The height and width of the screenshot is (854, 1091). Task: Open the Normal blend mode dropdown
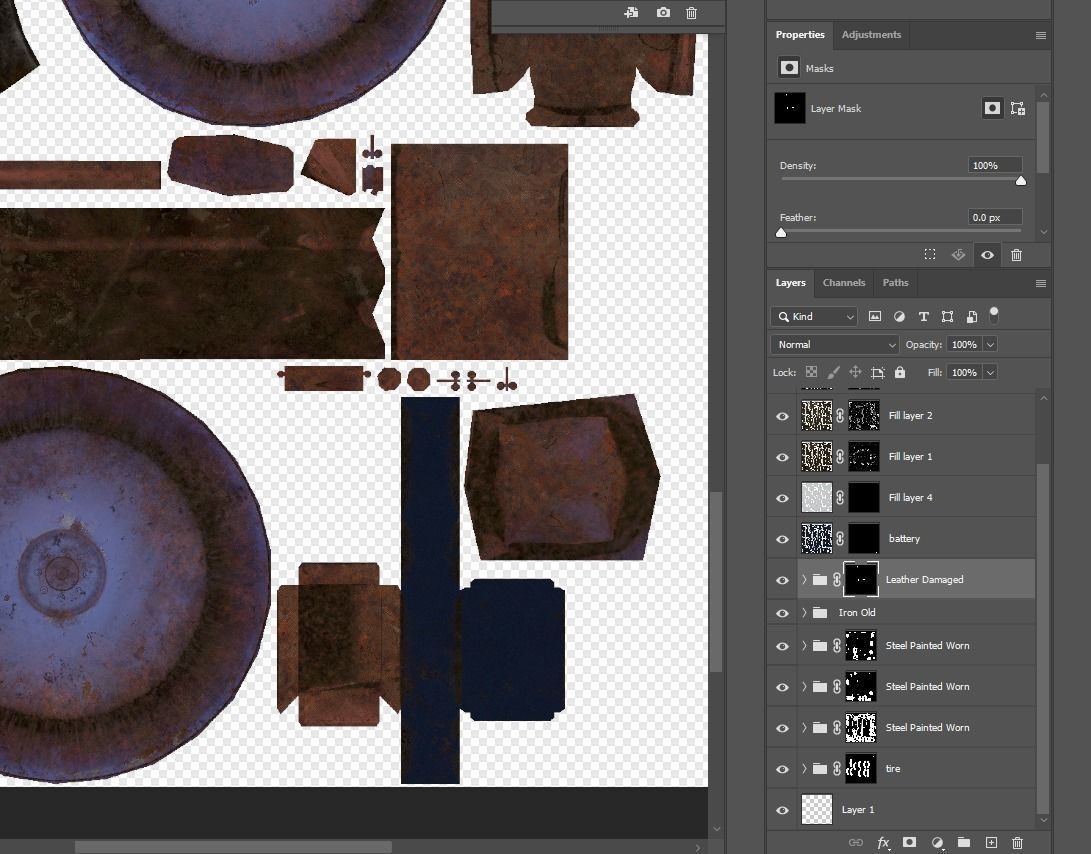(x=835, y=345)
